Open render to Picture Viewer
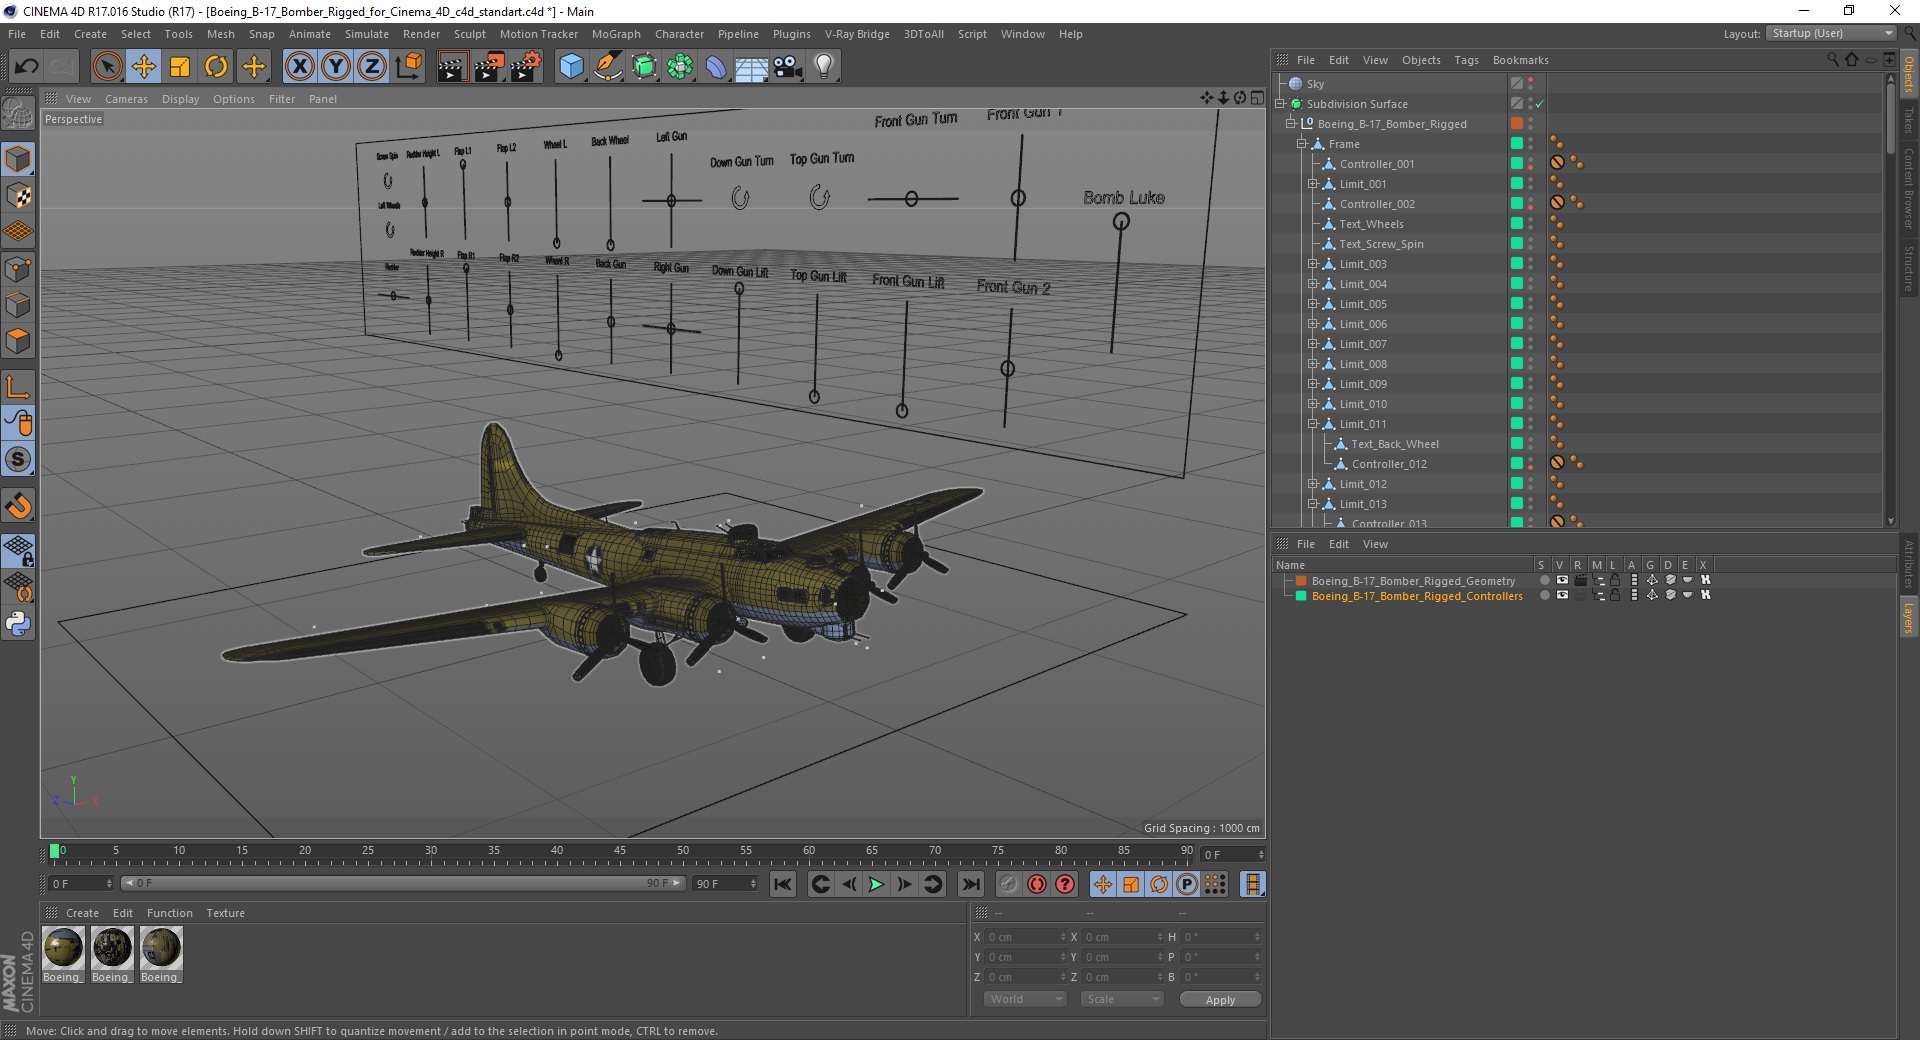The height and width of the screenshot is (1040, 1920). [489, 67]
